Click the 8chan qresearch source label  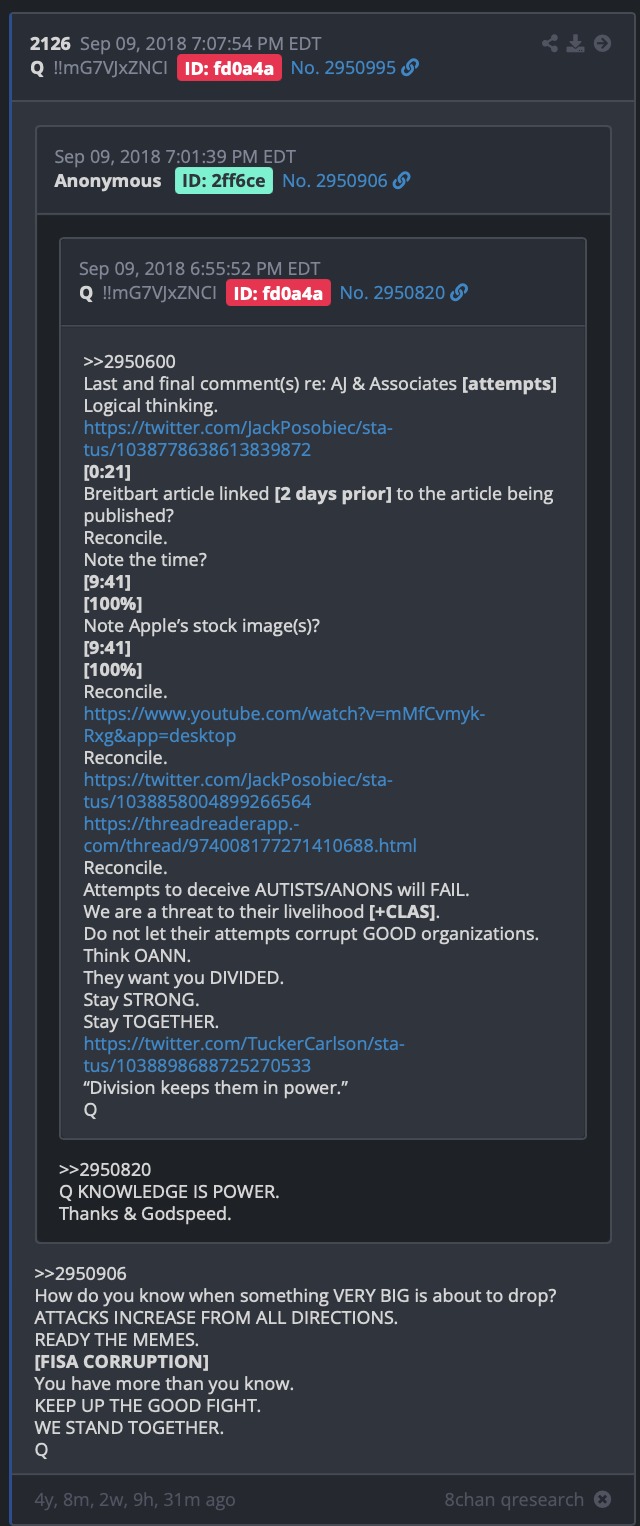(x=514, y=1499)
